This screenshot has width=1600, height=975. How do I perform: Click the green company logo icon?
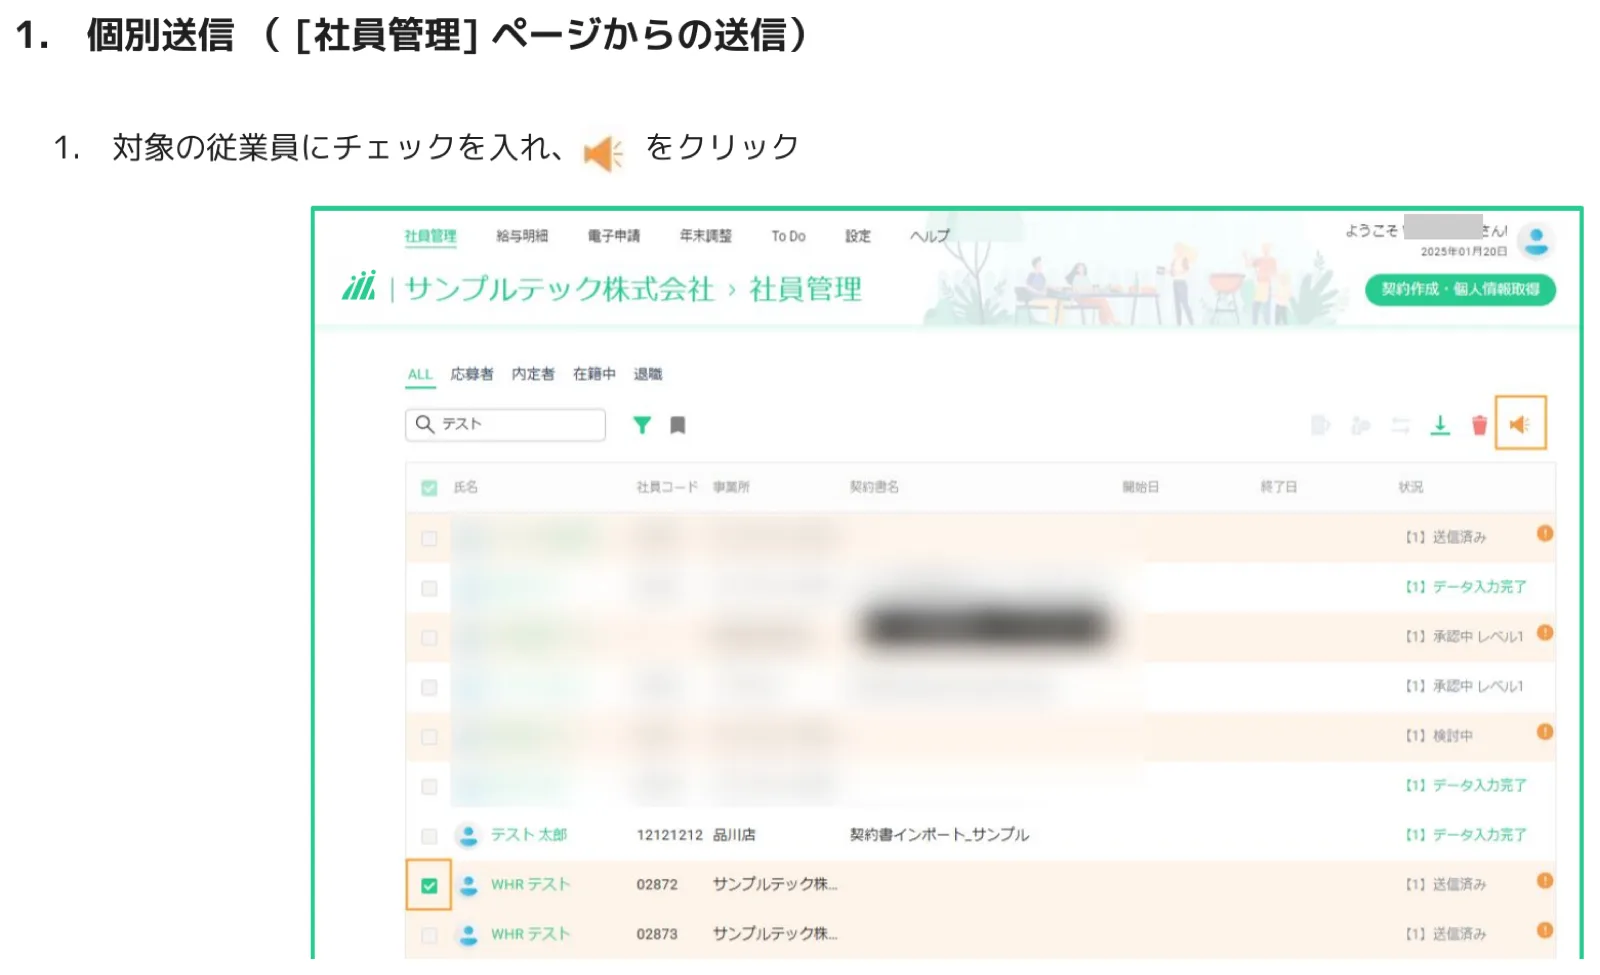(359, 286)
